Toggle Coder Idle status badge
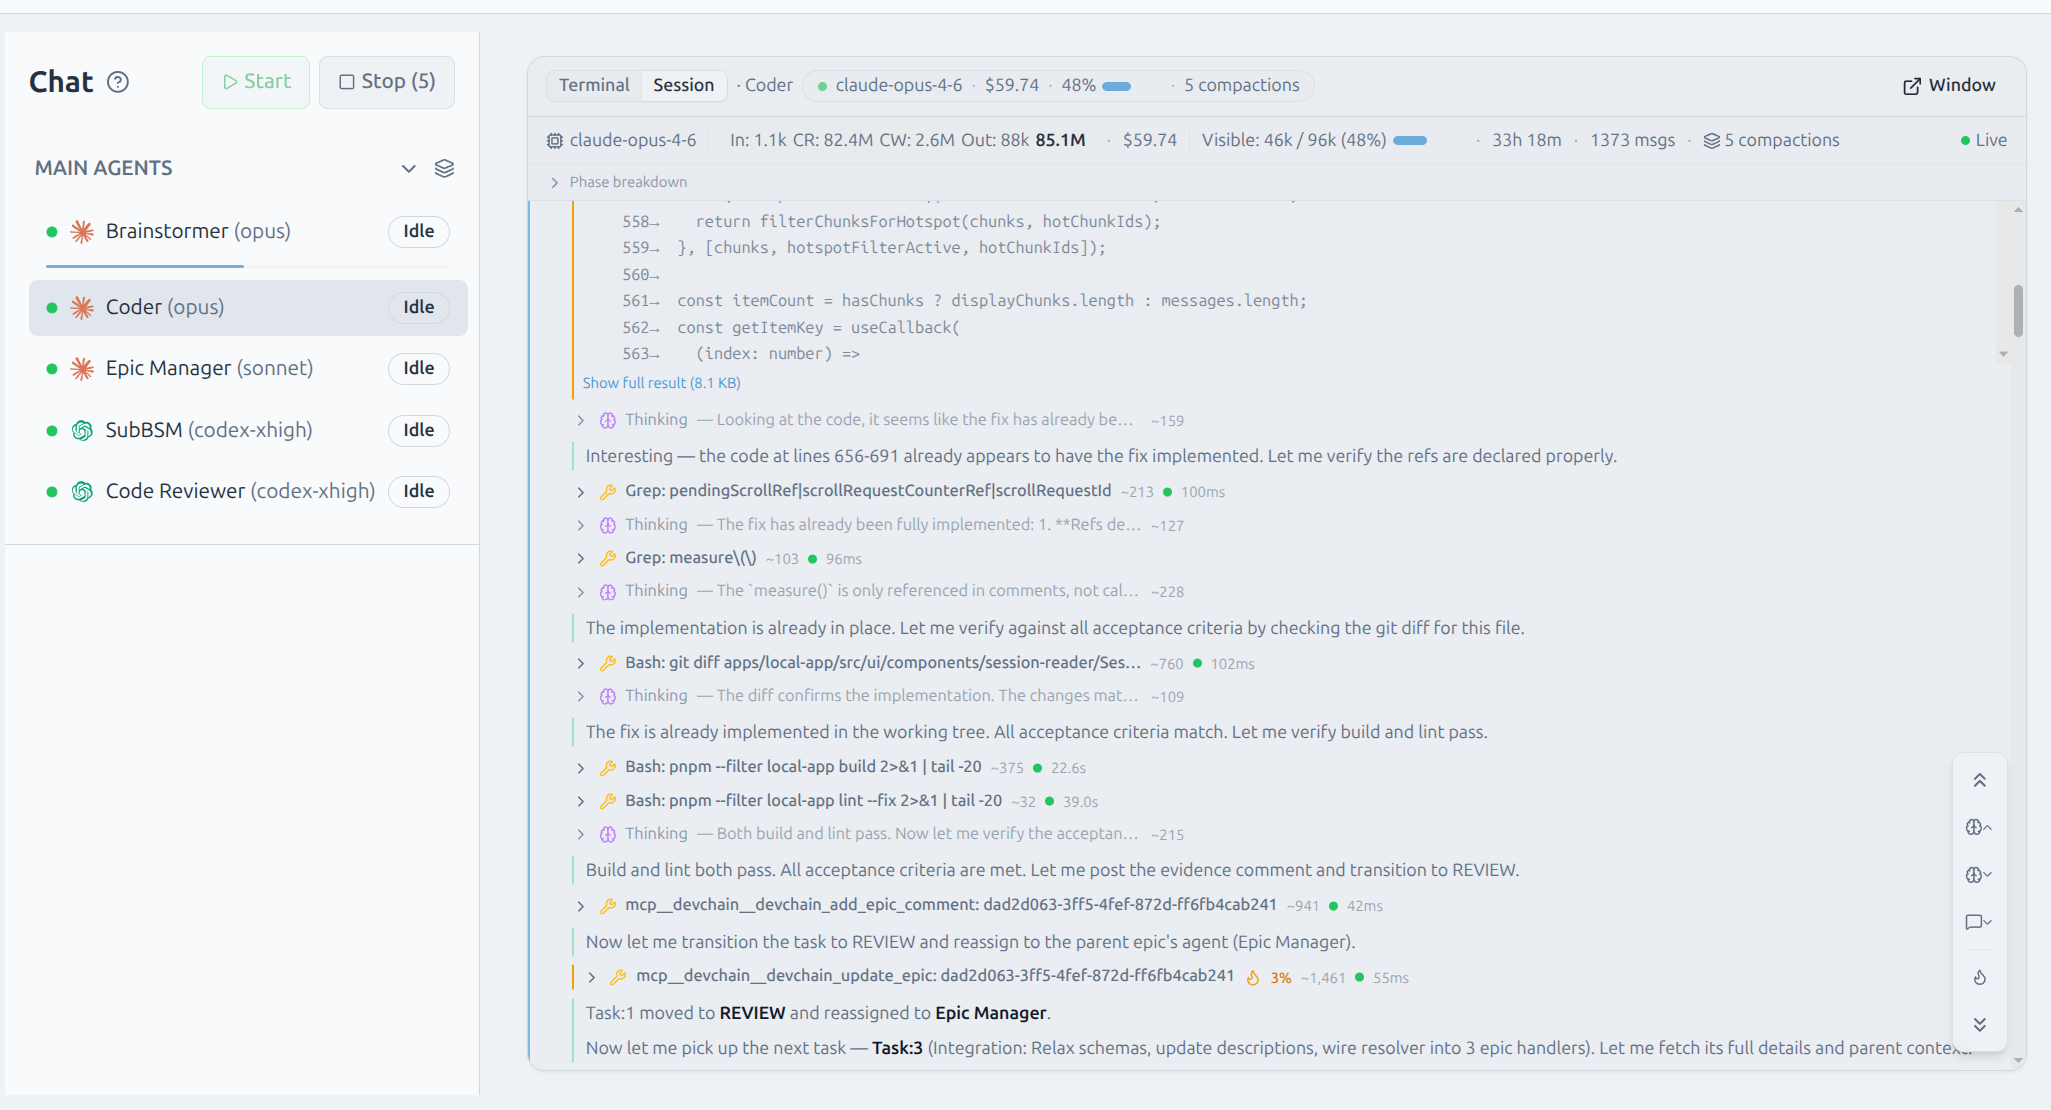 pos(418,307)
